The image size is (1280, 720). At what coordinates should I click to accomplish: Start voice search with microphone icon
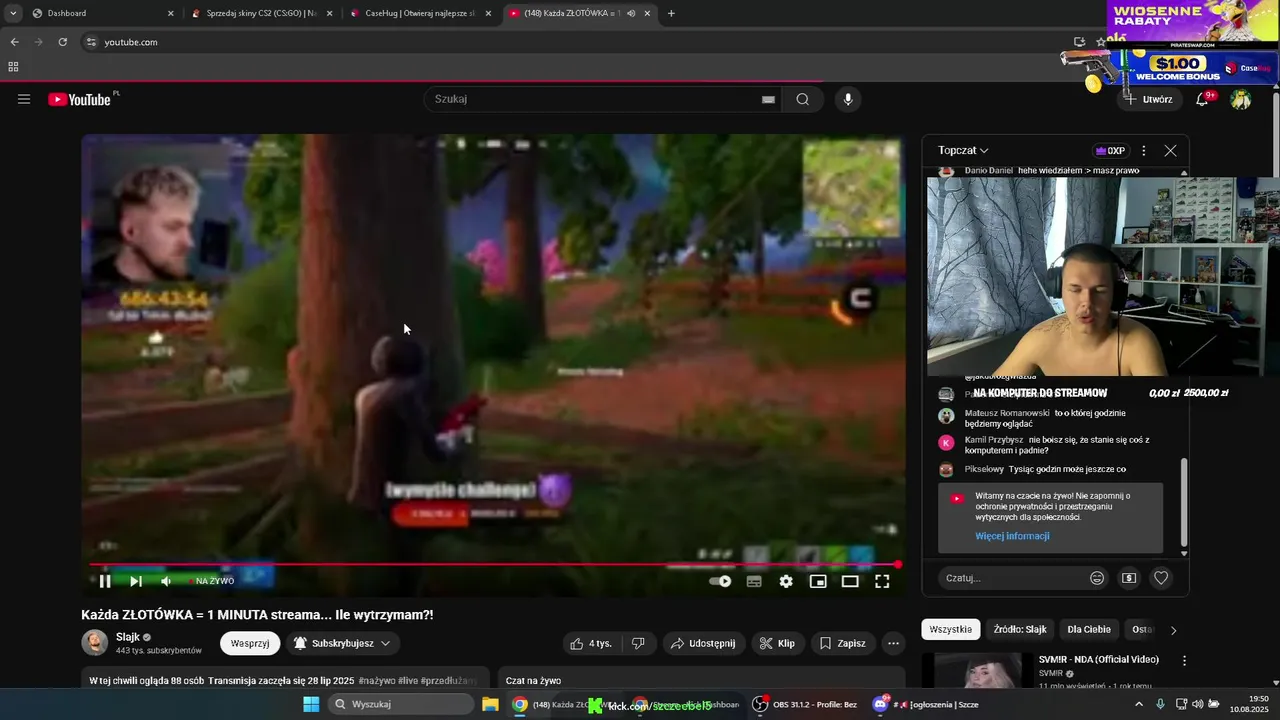pyautogui.click(x=848, y=99)
